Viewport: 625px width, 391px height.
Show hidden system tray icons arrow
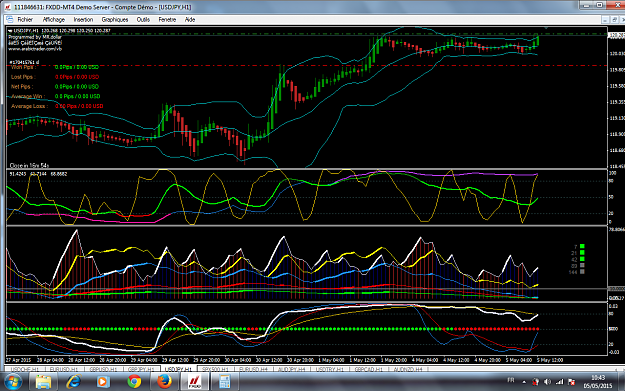[x=524, y=382]
